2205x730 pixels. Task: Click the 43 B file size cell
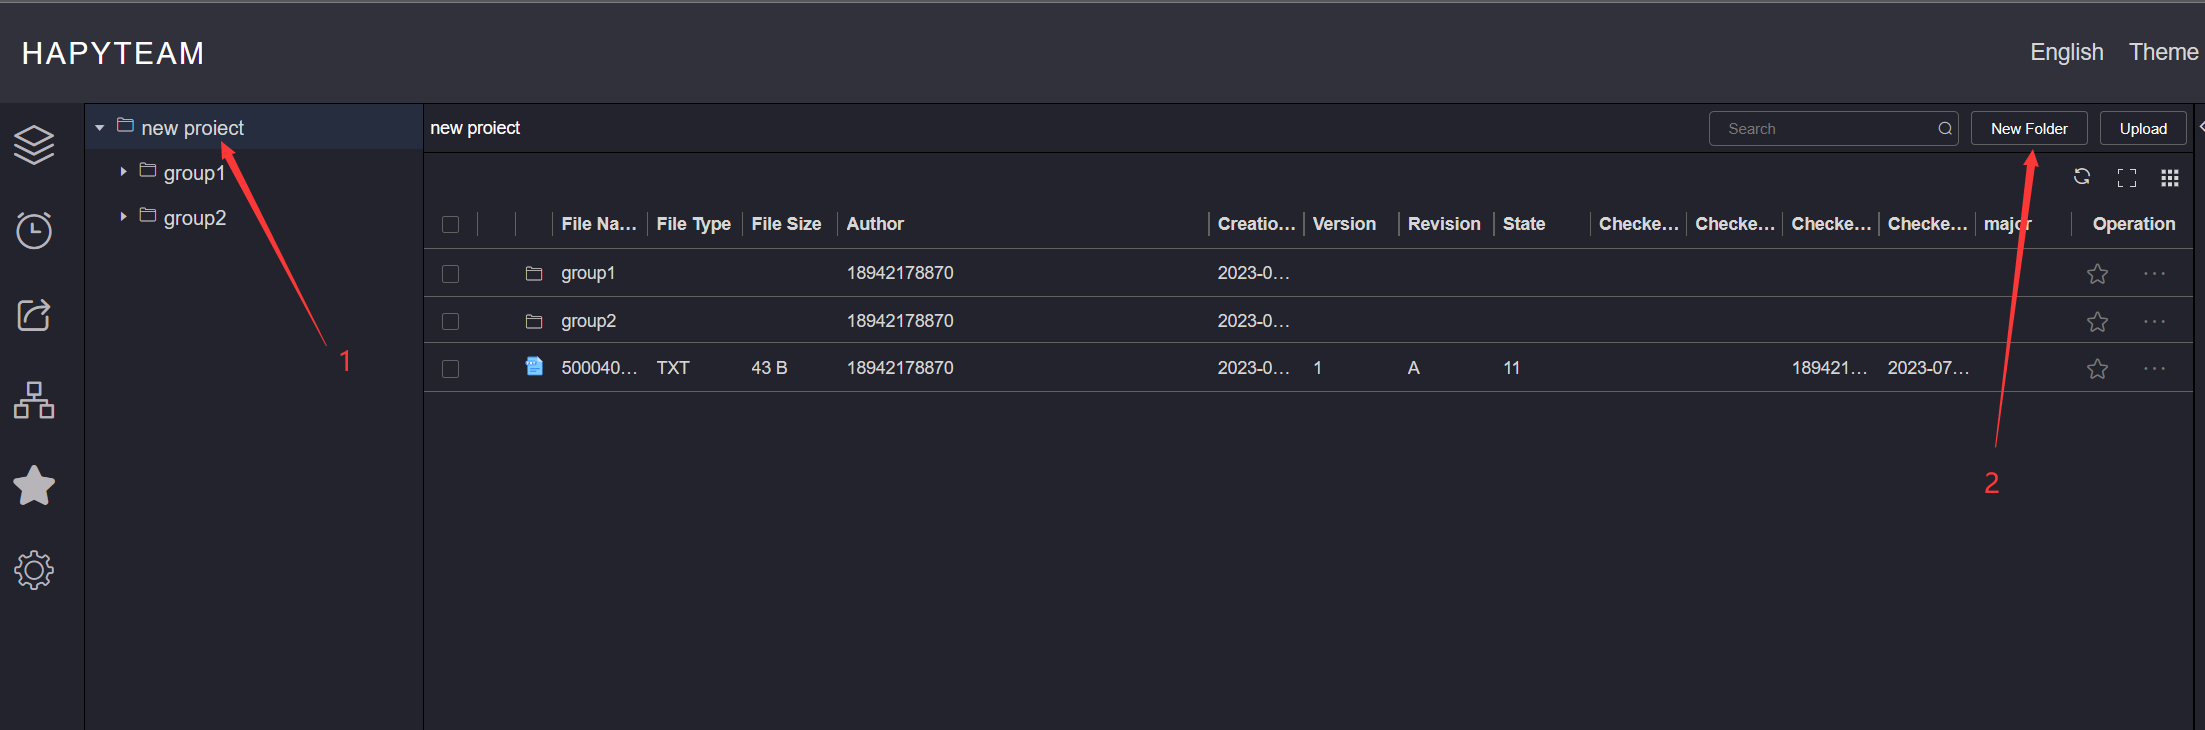coord(769,368)
